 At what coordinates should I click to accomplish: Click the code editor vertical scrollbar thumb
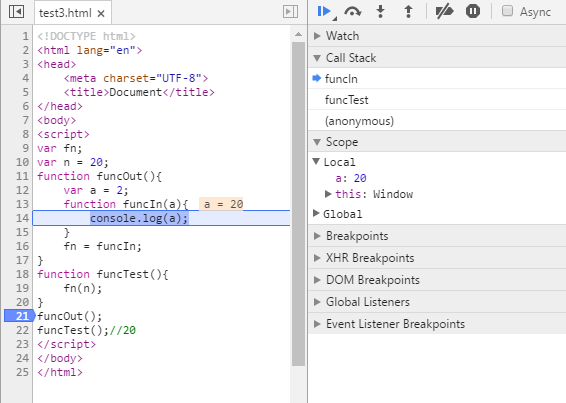(x=298, y=204)
